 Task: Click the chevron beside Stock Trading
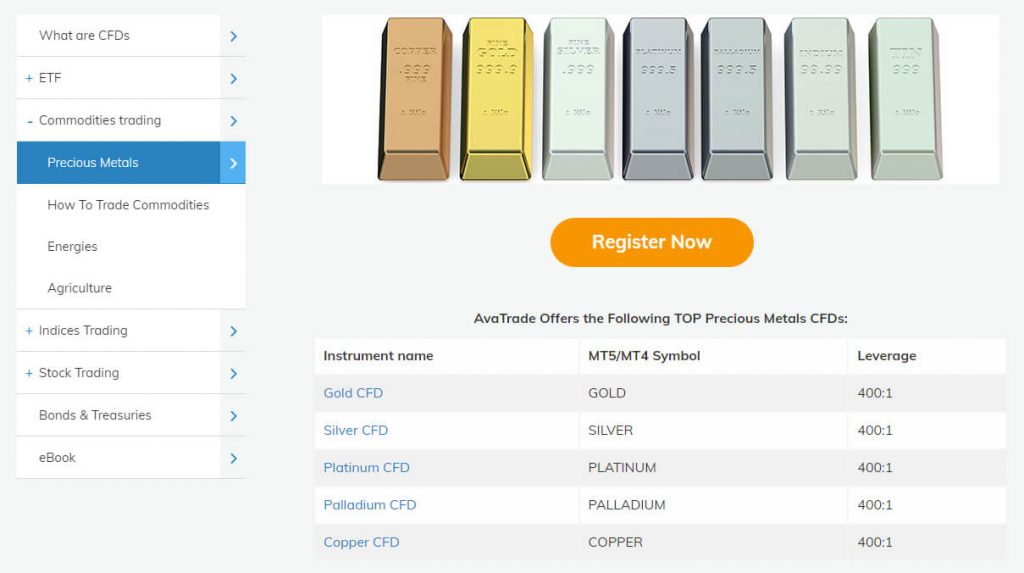(233, 374)
